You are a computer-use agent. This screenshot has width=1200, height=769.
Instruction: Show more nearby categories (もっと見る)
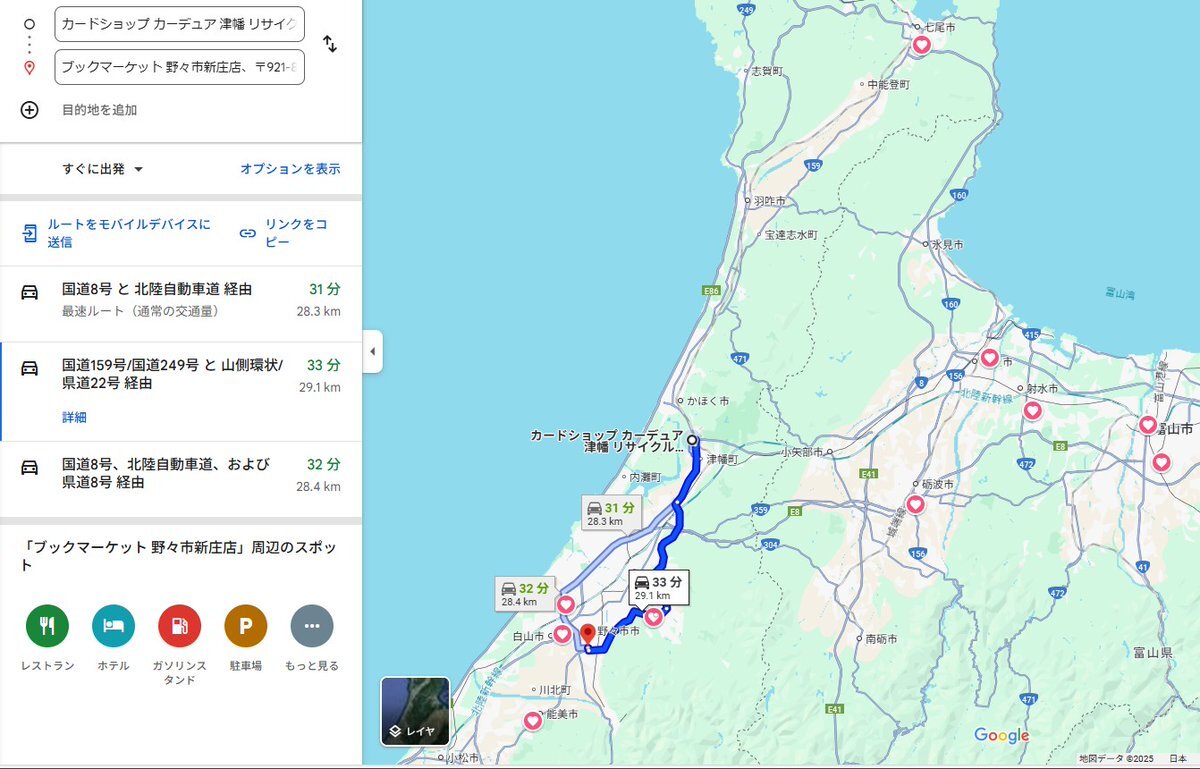point(312,626)
